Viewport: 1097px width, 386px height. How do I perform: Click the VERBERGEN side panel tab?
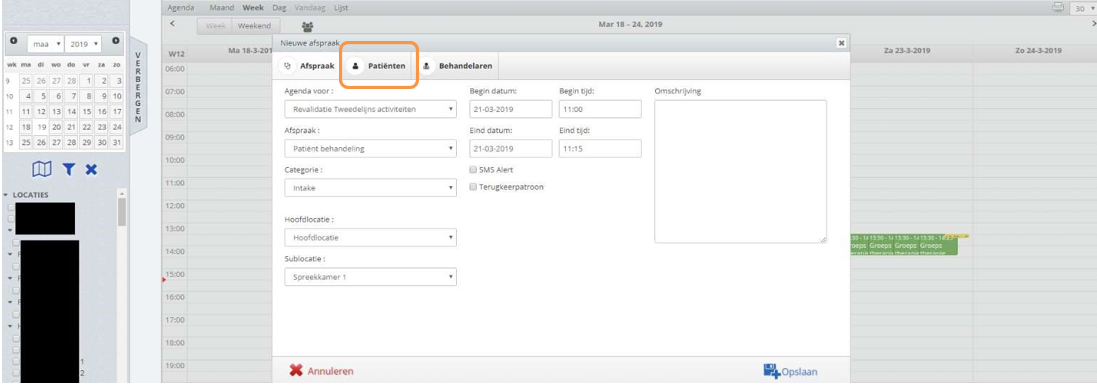[x=138, y=87]
